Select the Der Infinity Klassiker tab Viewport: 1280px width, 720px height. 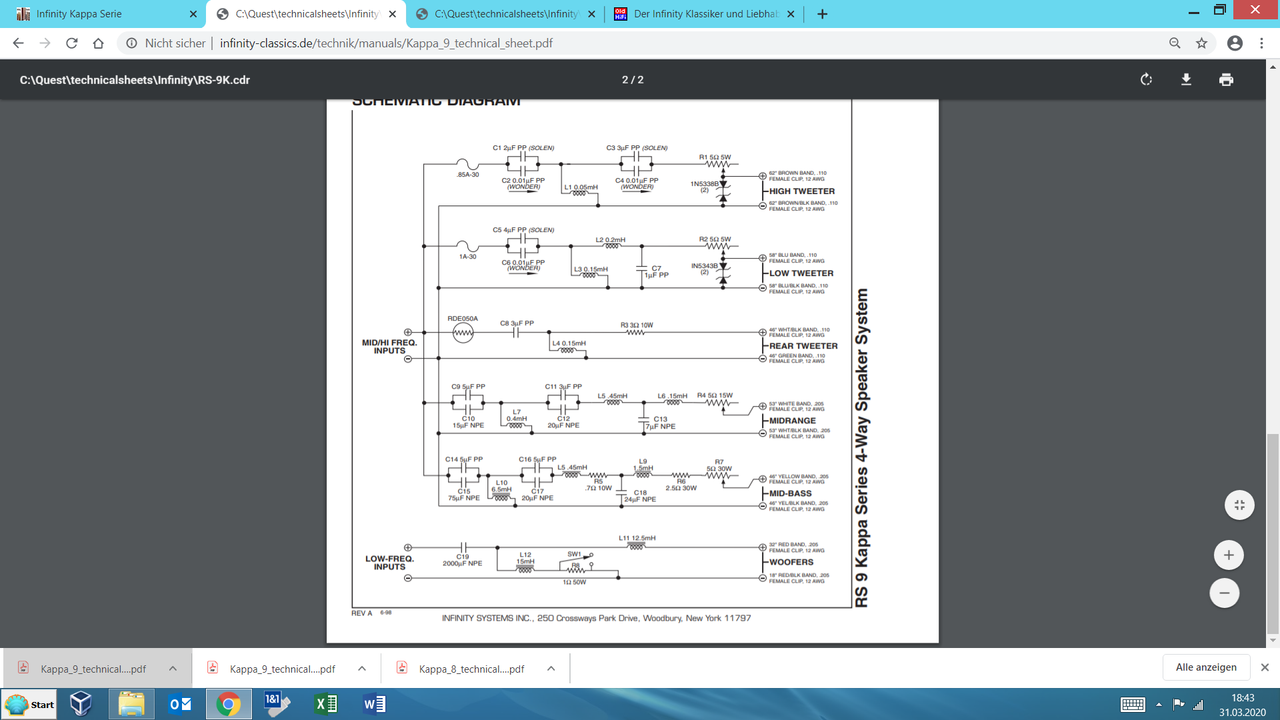pyautogui.click(x=705, y=14)
